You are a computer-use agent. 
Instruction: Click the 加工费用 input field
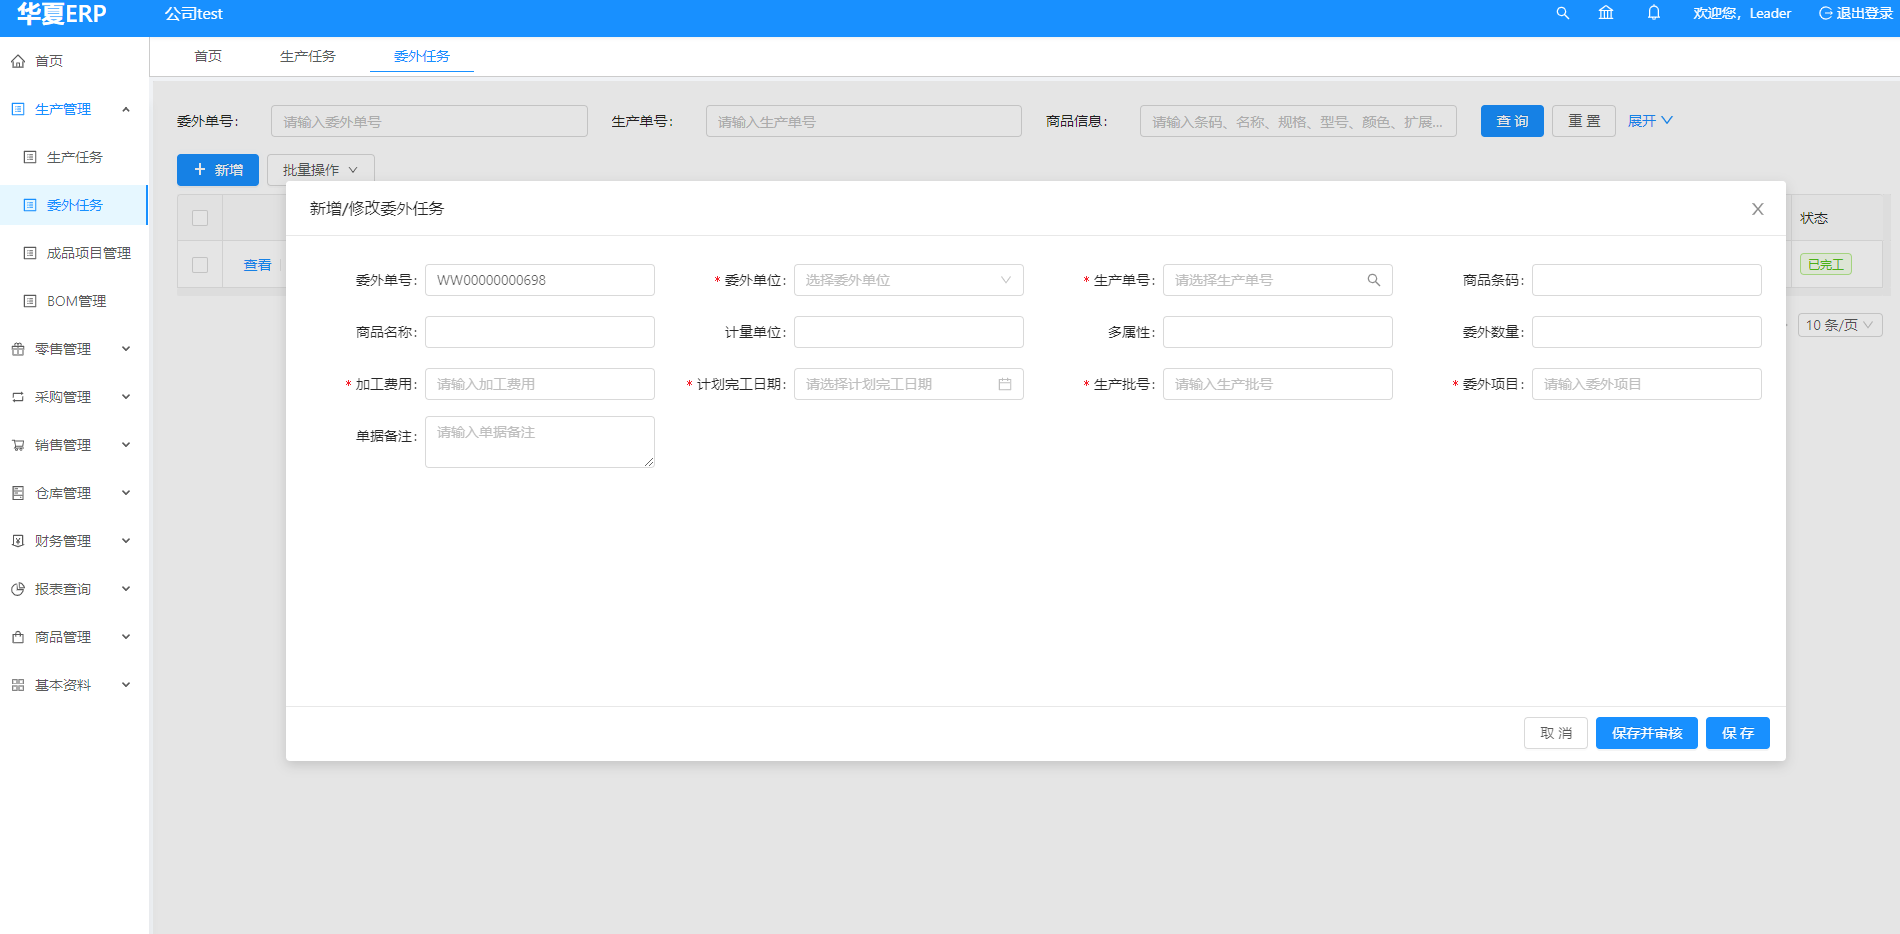click(540, 384)
